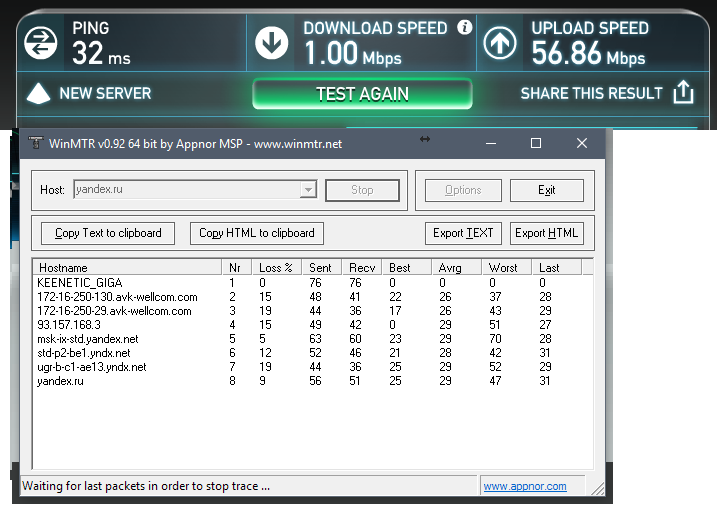The width and height of the screenshot is (717, 520).
Task: Click the Stop button in WinMTR
Action: 362,190
